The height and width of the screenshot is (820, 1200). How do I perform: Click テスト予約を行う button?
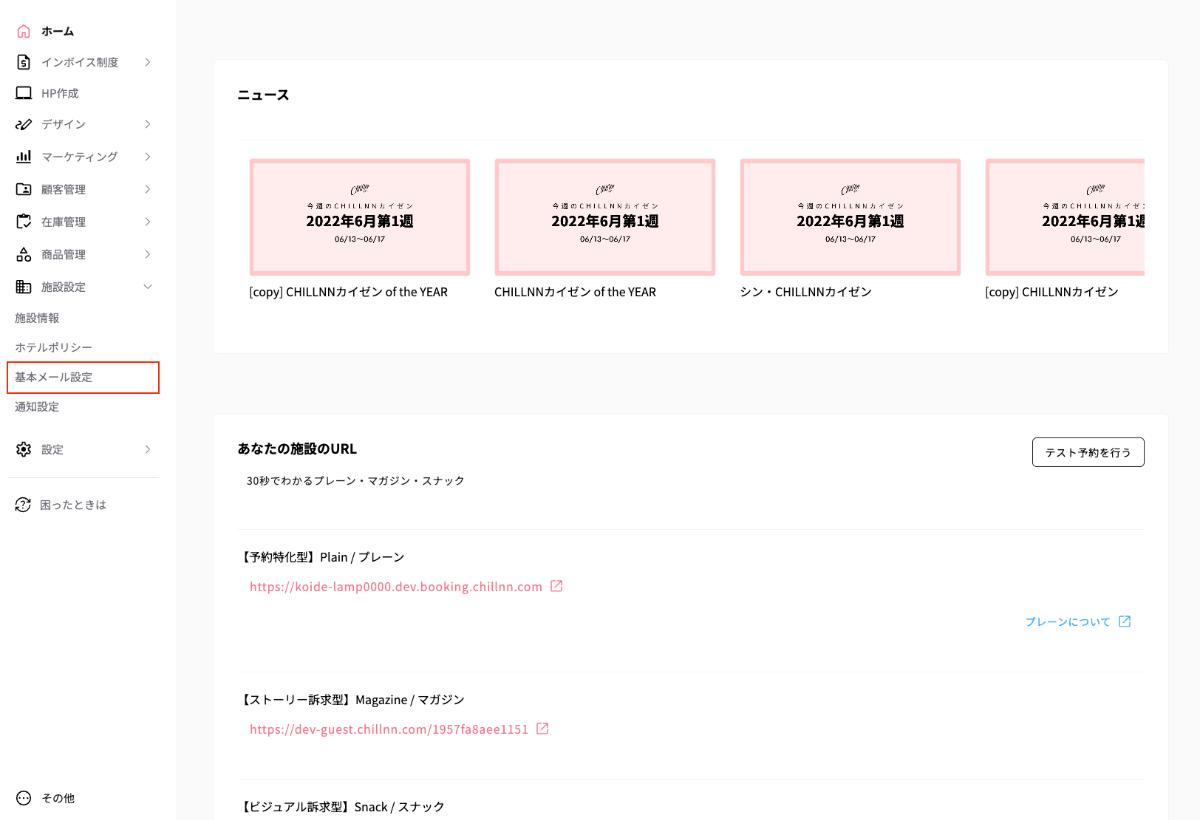1088,452
